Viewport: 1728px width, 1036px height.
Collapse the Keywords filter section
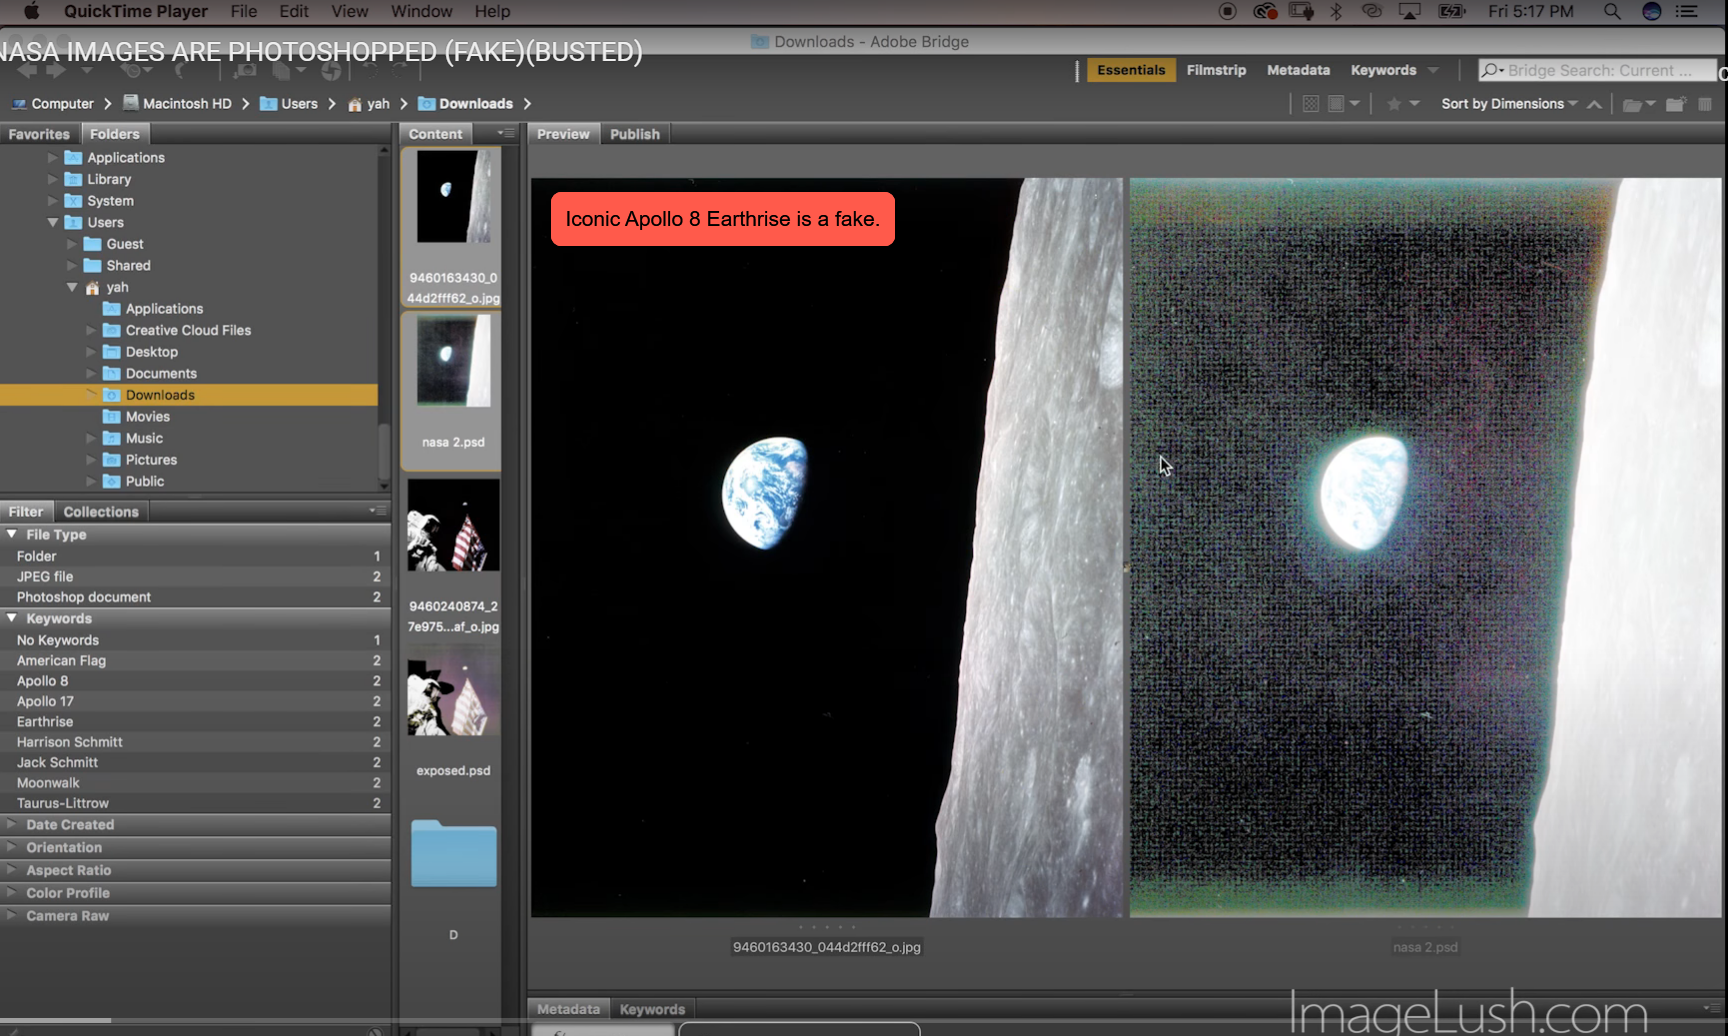click(x=12, y=618)
